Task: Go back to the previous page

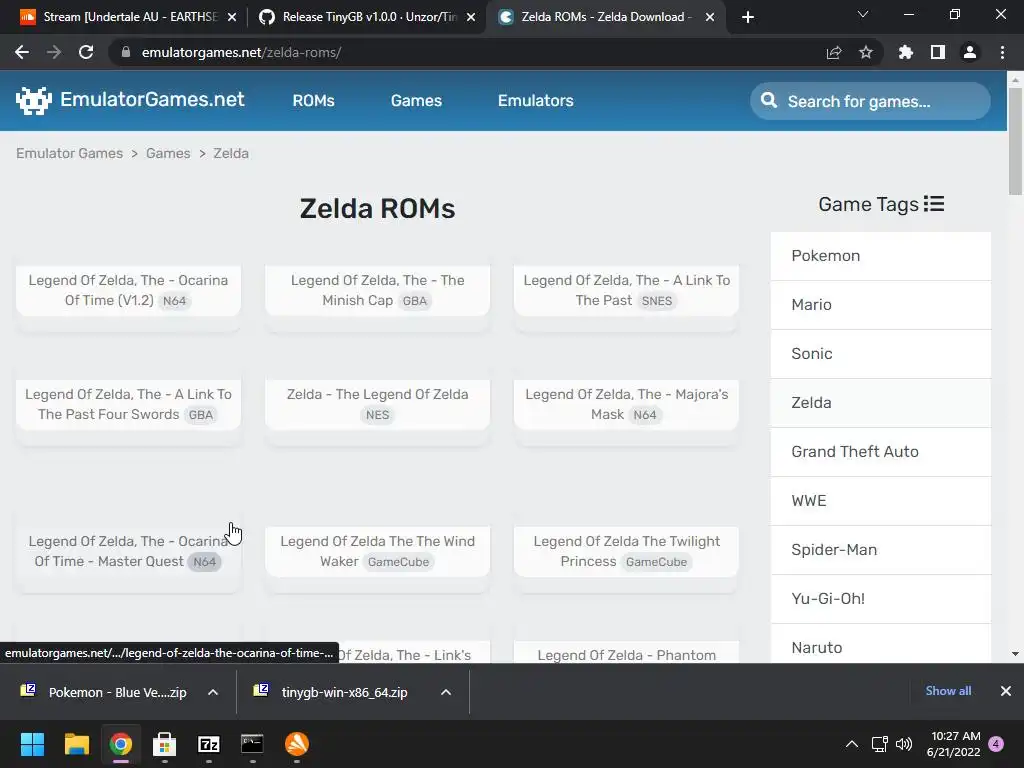Action: 22,52
